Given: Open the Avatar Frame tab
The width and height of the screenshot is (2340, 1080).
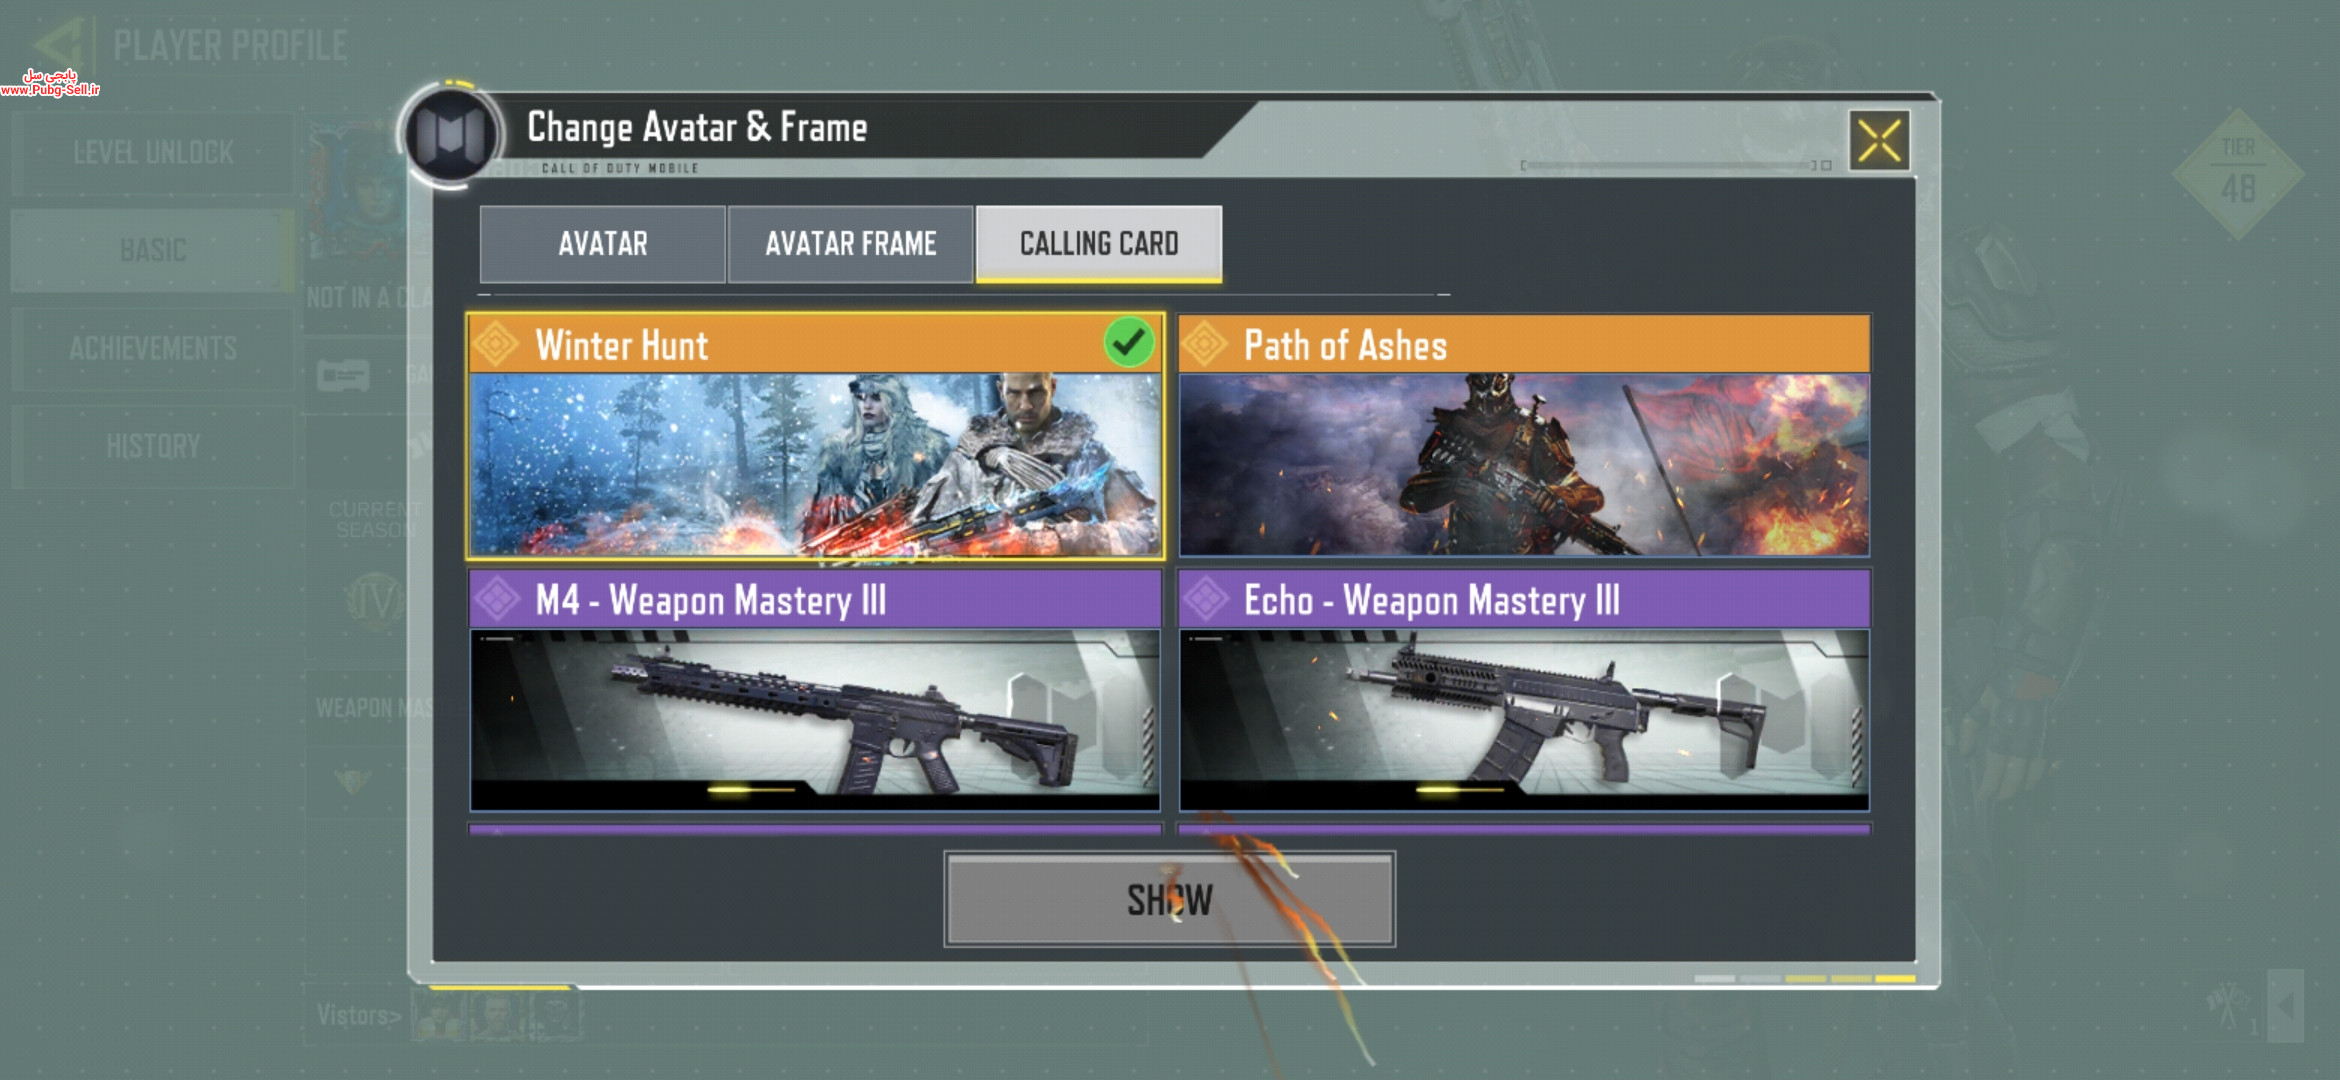Looking at the screenshot, I should [850, 244].
